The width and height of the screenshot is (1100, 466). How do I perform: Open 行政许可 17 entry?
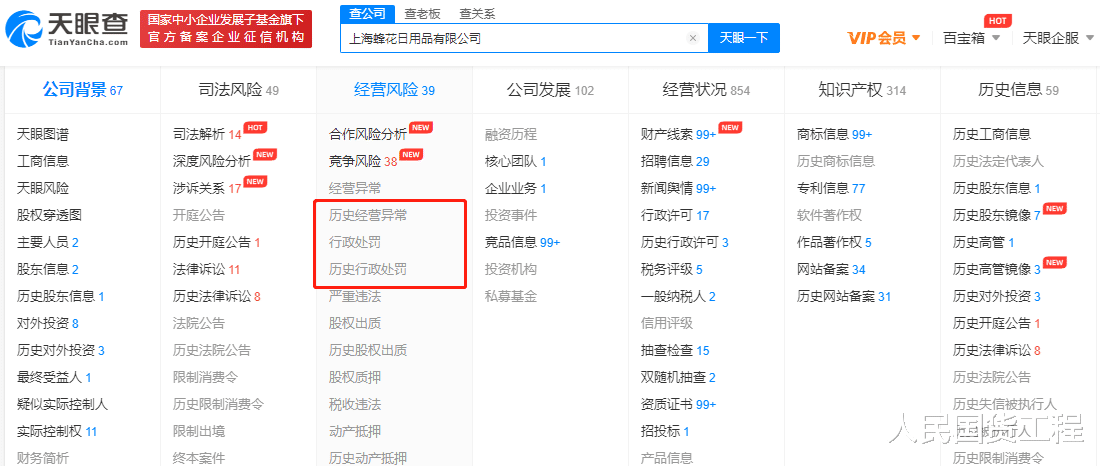675,215
